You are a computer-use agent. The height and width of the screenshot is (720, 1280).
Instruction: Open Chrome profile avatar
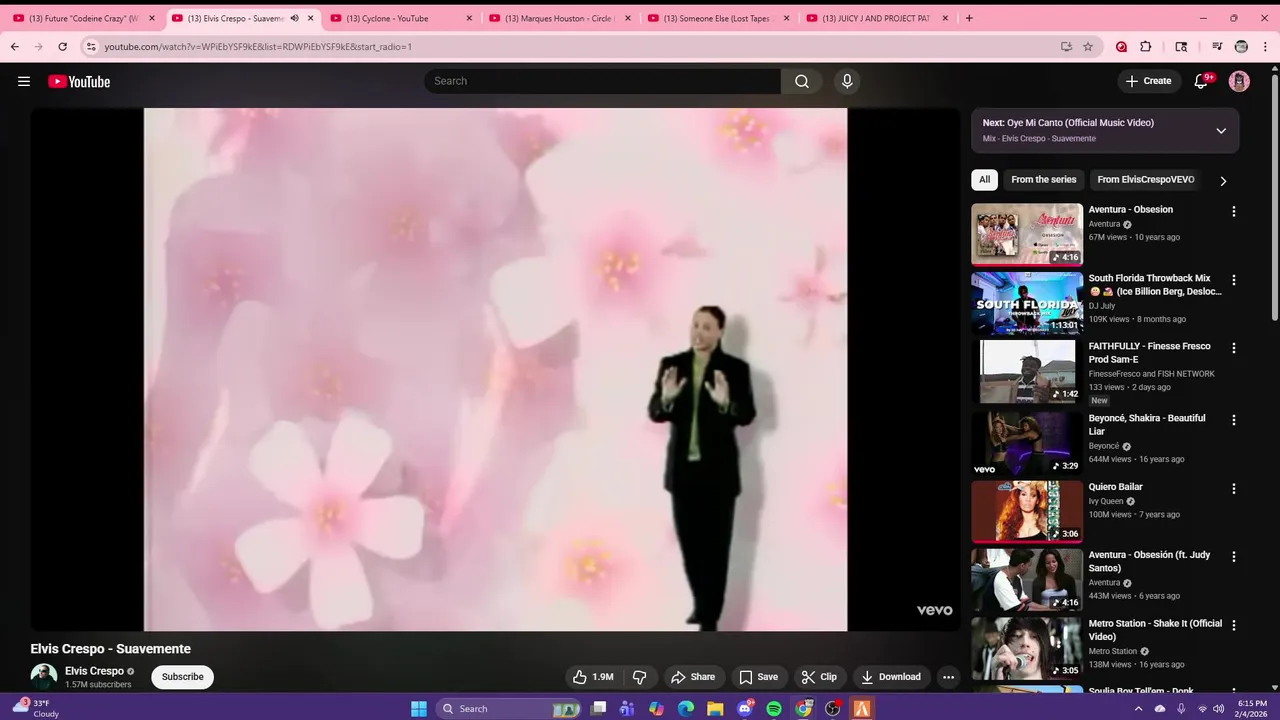1241,46
